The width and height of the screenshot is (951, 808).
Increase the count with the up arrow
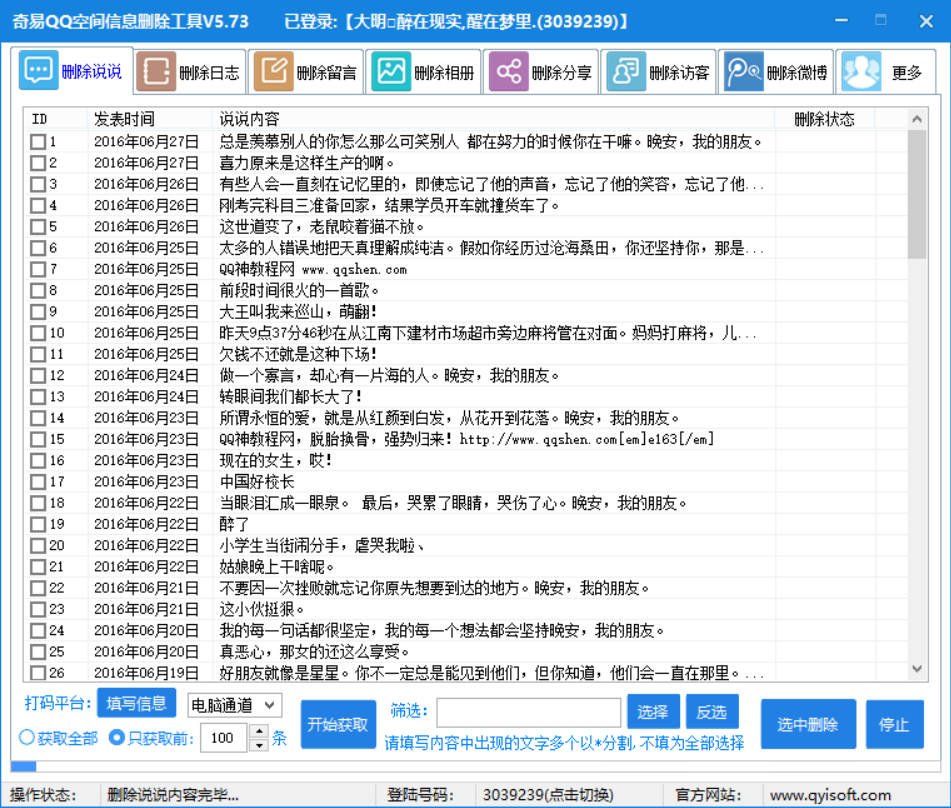pos(260,732)
